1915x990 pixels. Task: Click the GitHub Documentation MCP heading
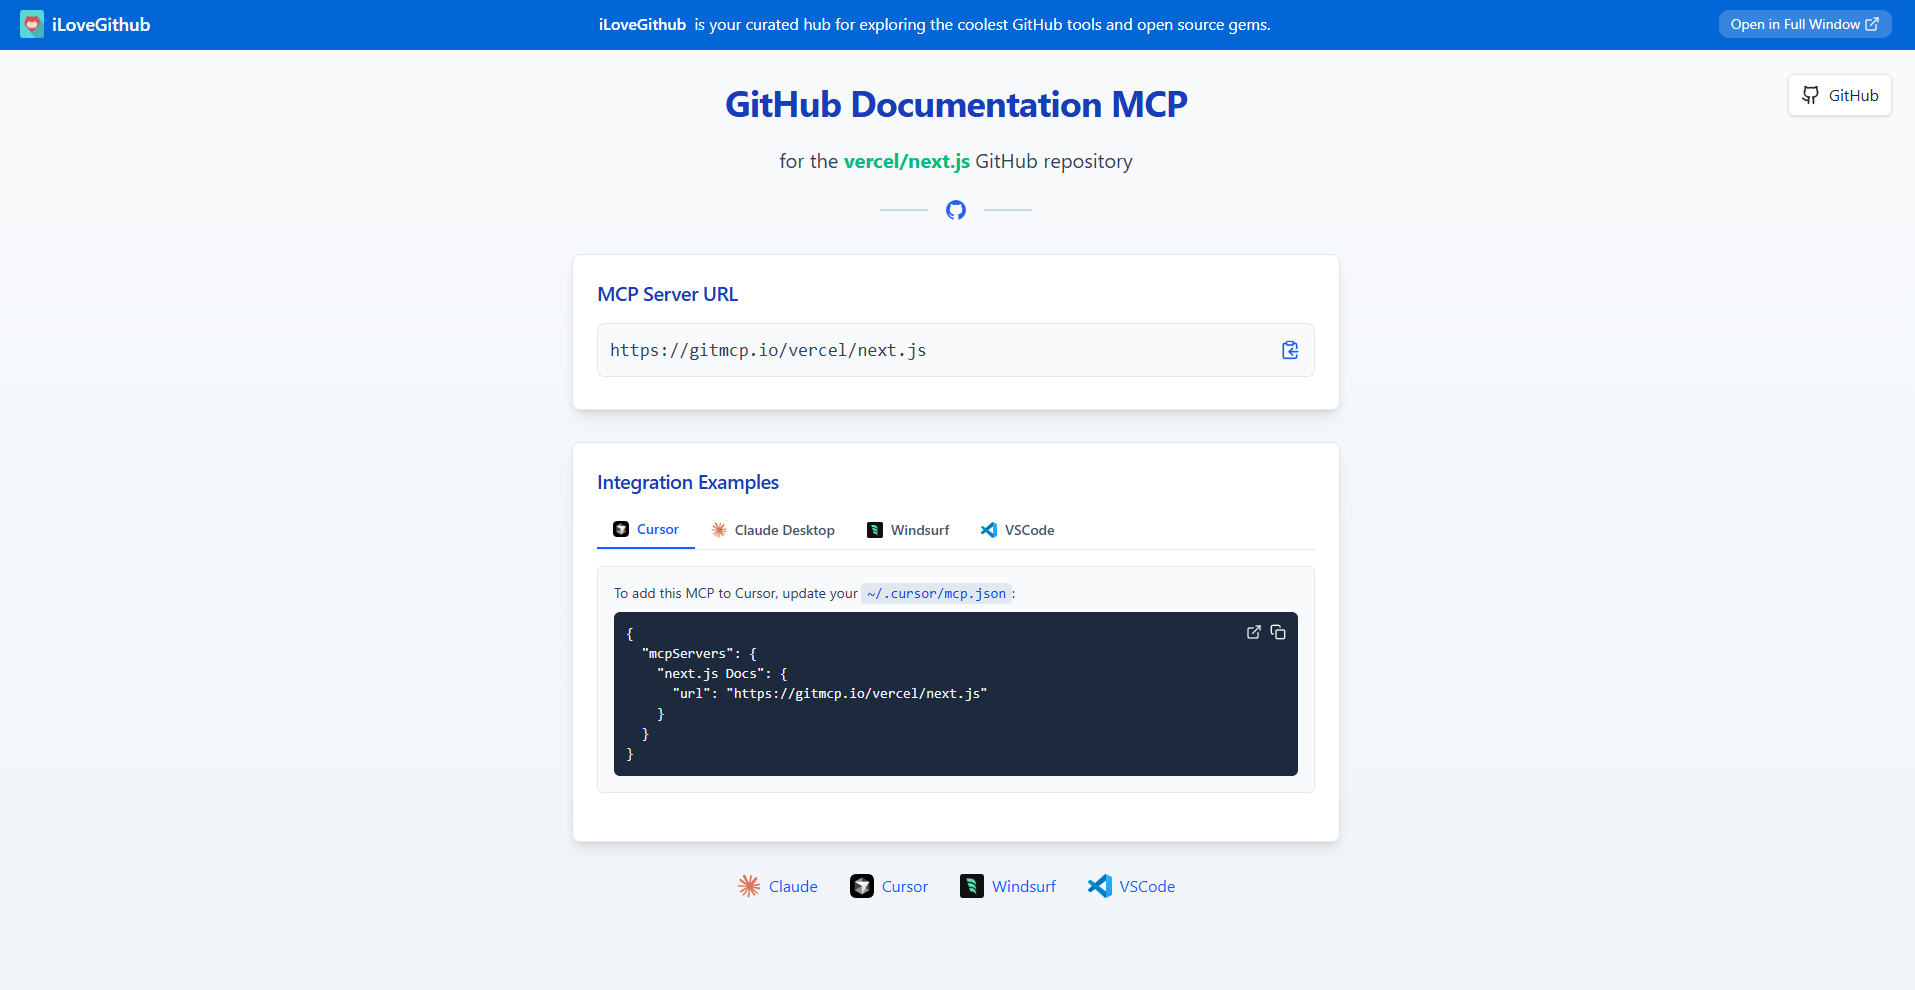point(956,104)
